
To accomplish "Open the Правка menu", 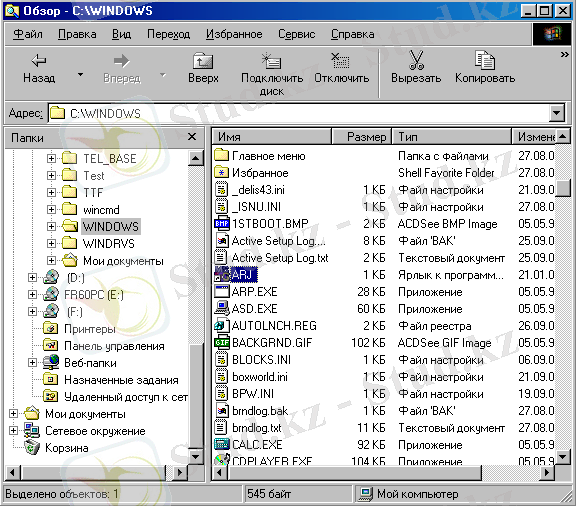I will (77, 34).
